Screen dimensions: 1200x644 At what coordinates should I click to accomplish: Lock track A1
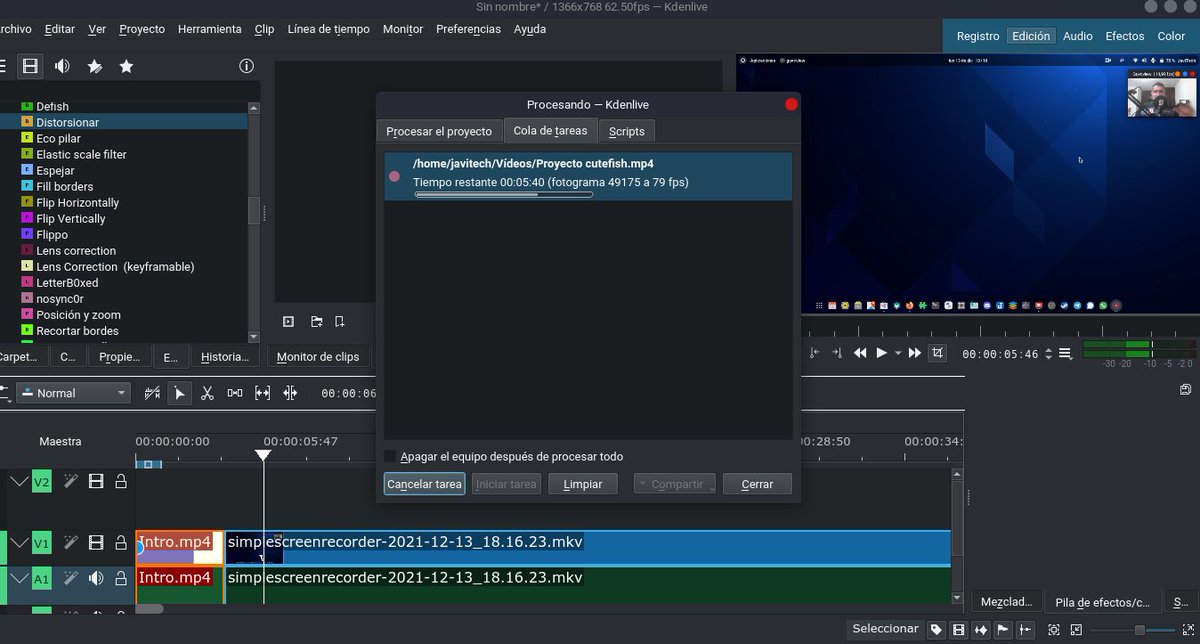(x=121, y=578)
